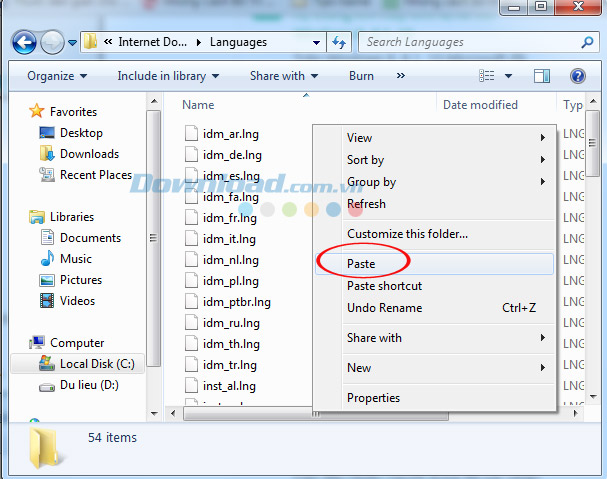Expand Share with in the context menu
This screenshot has width=607, height=479.
[434, 338]
